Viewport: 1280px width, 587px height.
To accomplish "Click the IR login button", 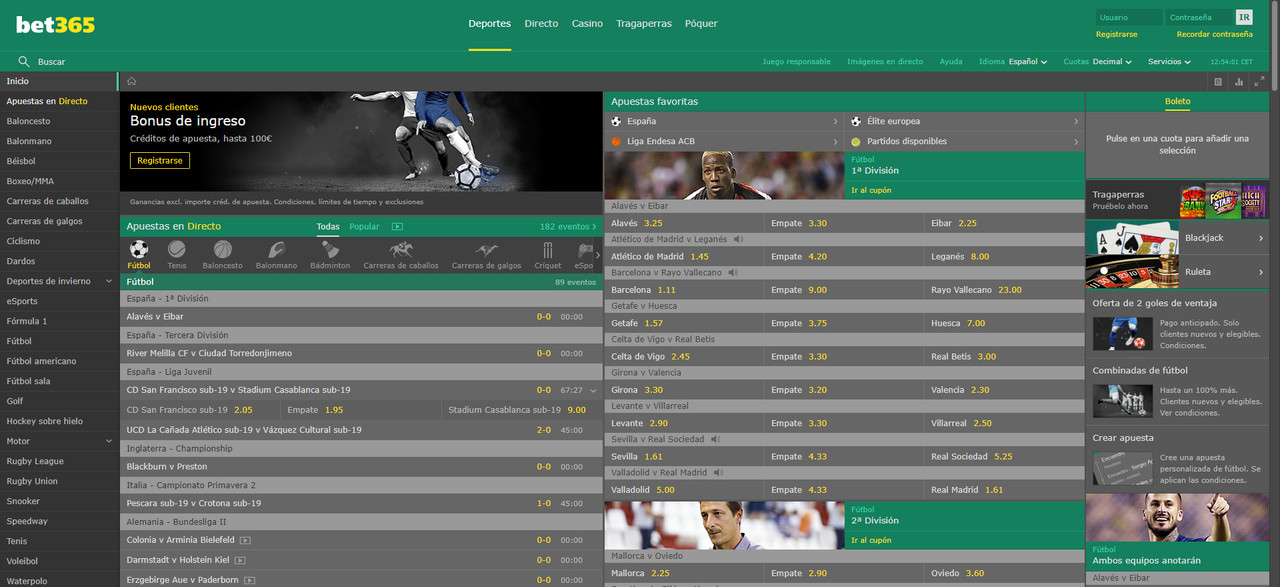I will [1244, 17].
